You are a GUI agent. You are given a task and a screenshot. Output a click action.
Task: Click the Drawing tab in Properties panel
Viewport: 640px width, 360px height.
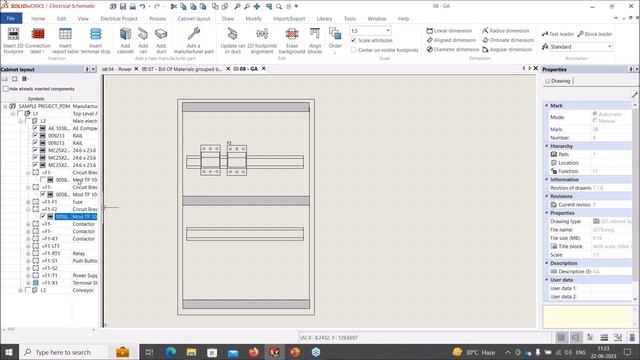tap(558, 81)
